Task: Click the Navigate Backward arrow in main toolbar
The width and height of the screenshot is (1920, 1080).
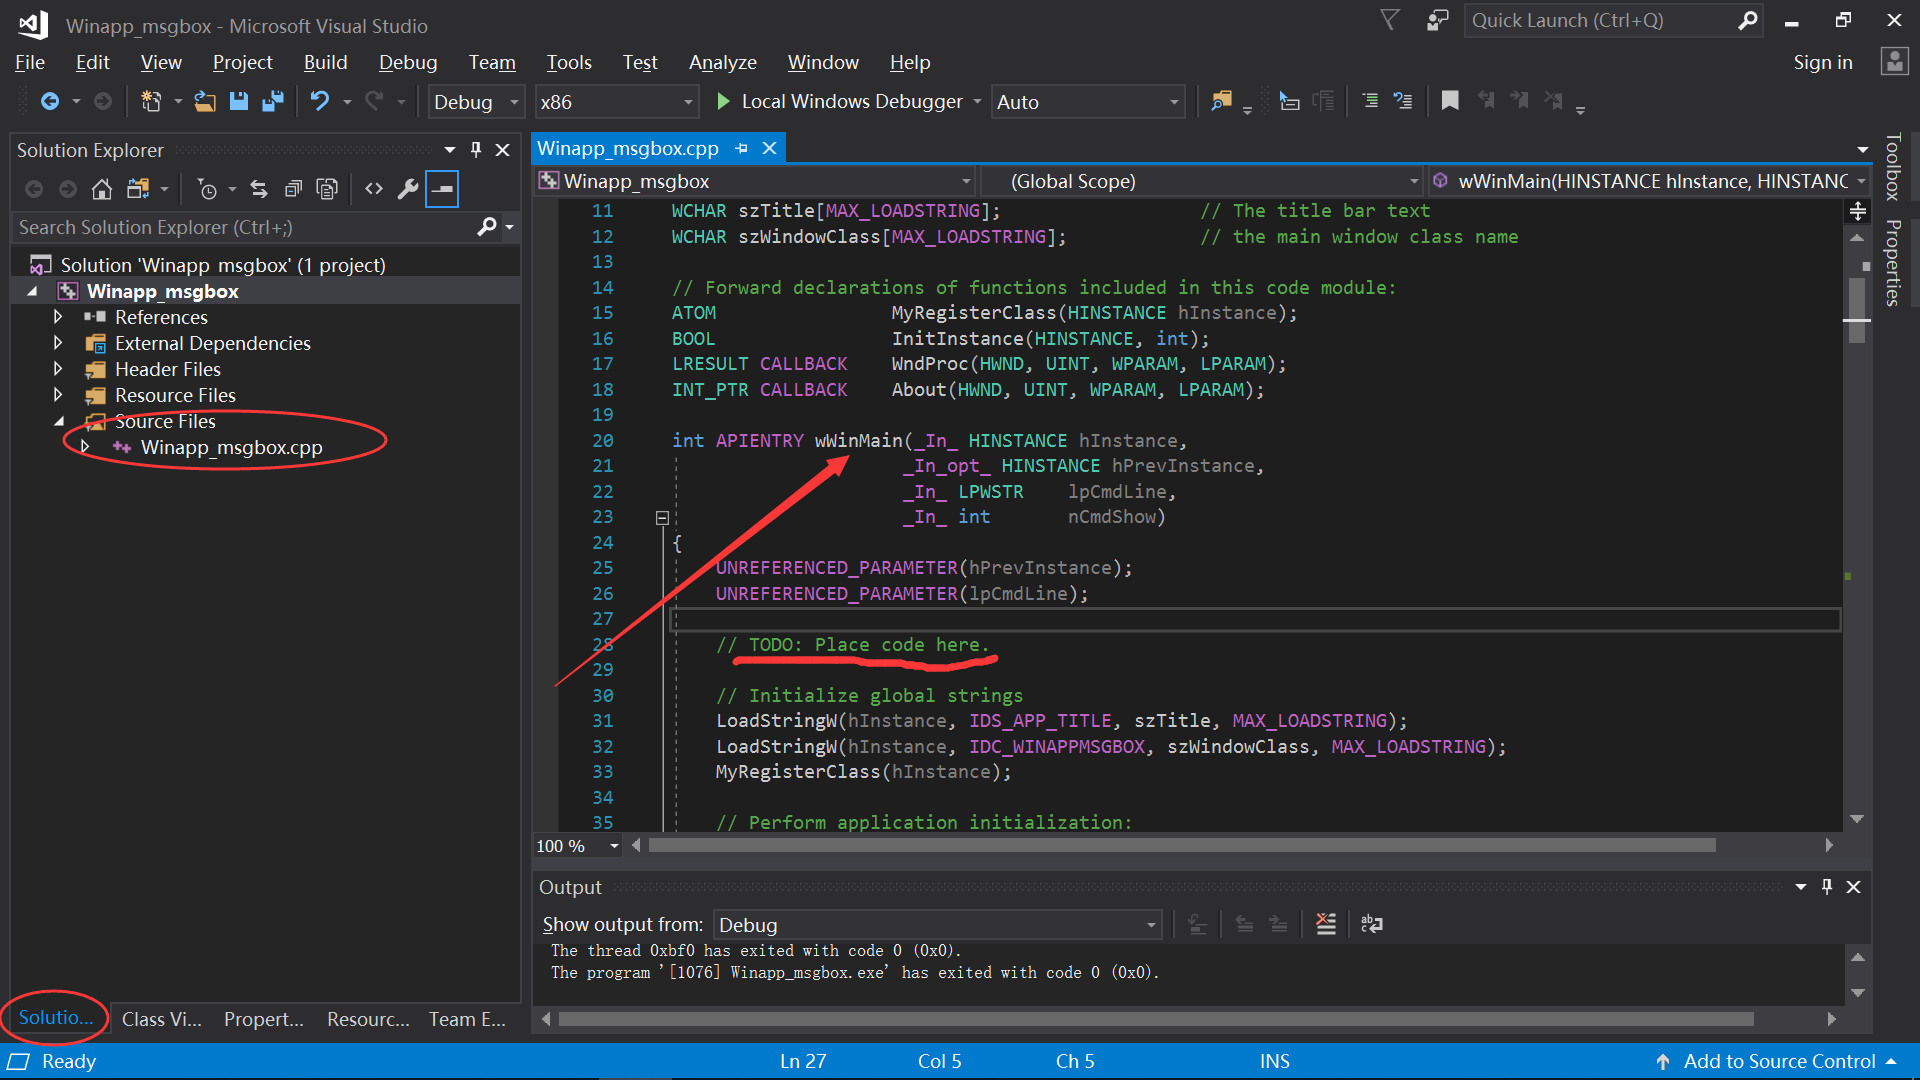Action: 49,102
